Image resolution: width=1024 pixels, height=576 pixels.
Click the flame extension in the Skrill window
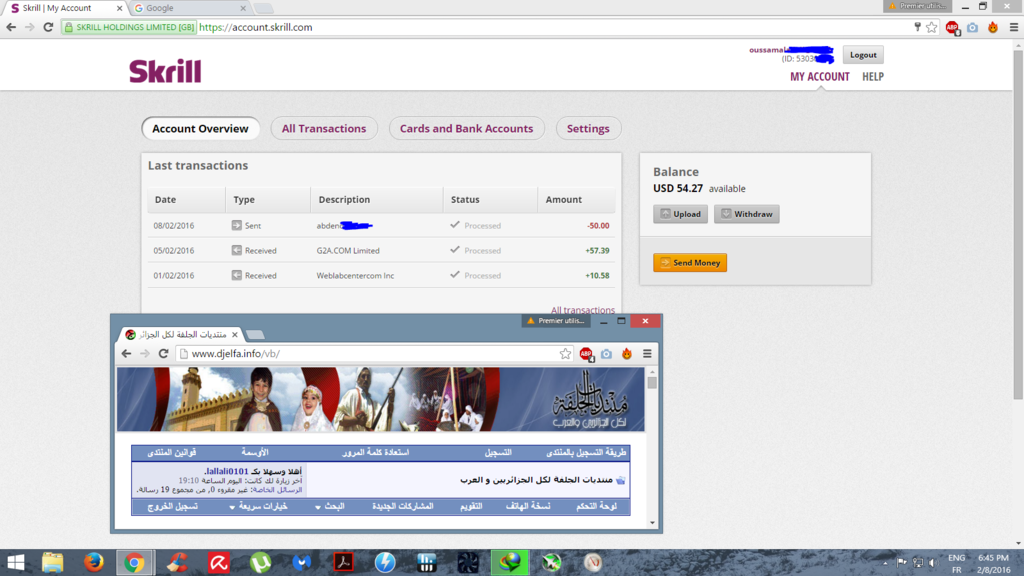coord(993,27)
